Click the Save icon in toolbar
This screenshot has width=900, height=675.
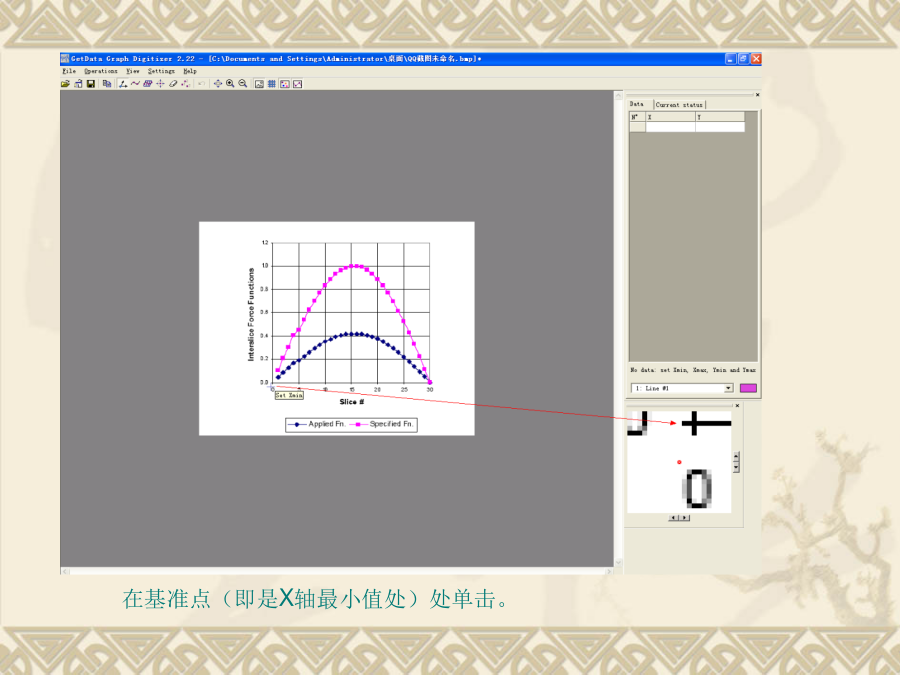91,84
